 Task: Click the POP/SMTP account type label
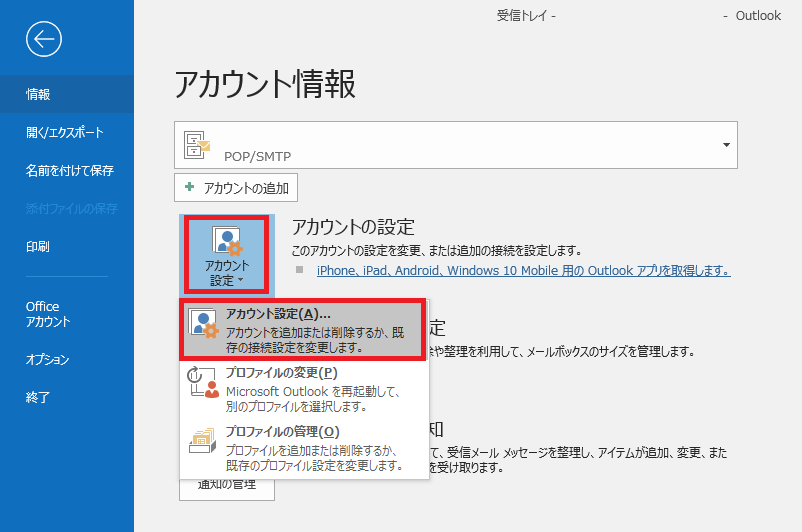click(x=257, y=157)
